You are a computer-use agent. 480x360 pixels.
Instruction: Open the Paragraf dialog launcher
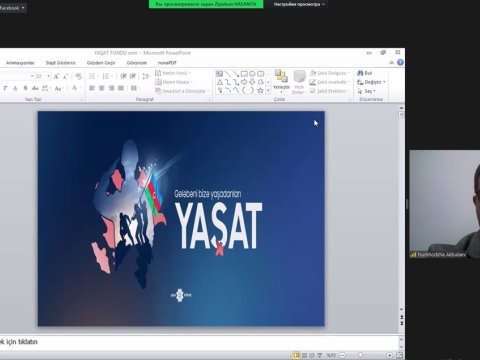(x=209, y=99)
